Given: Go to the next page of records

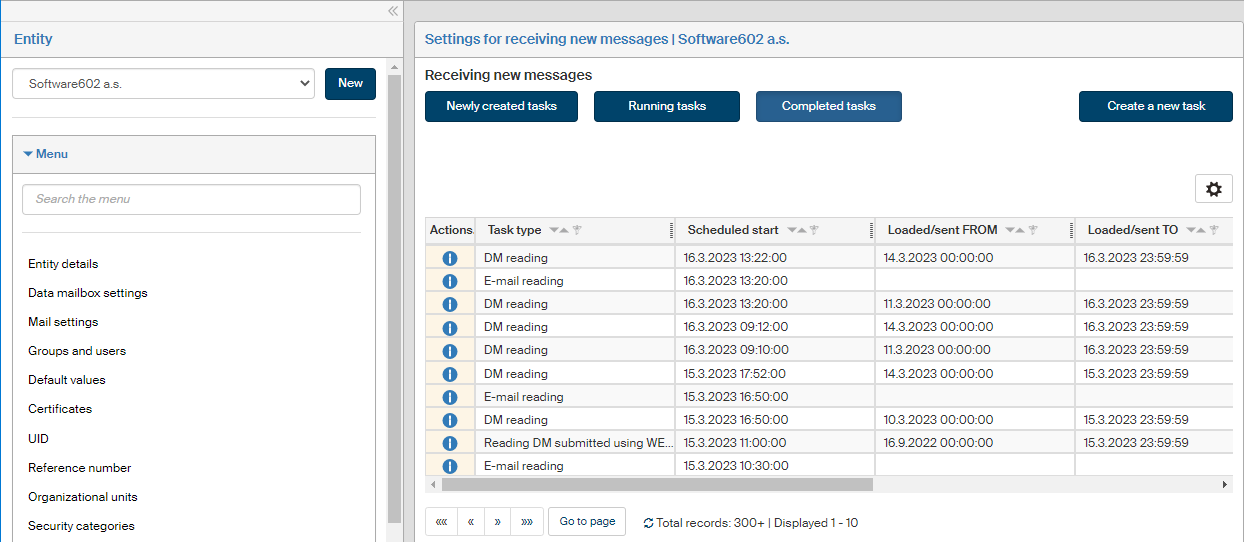Looking at the screenshot, I should pos(497,522).
